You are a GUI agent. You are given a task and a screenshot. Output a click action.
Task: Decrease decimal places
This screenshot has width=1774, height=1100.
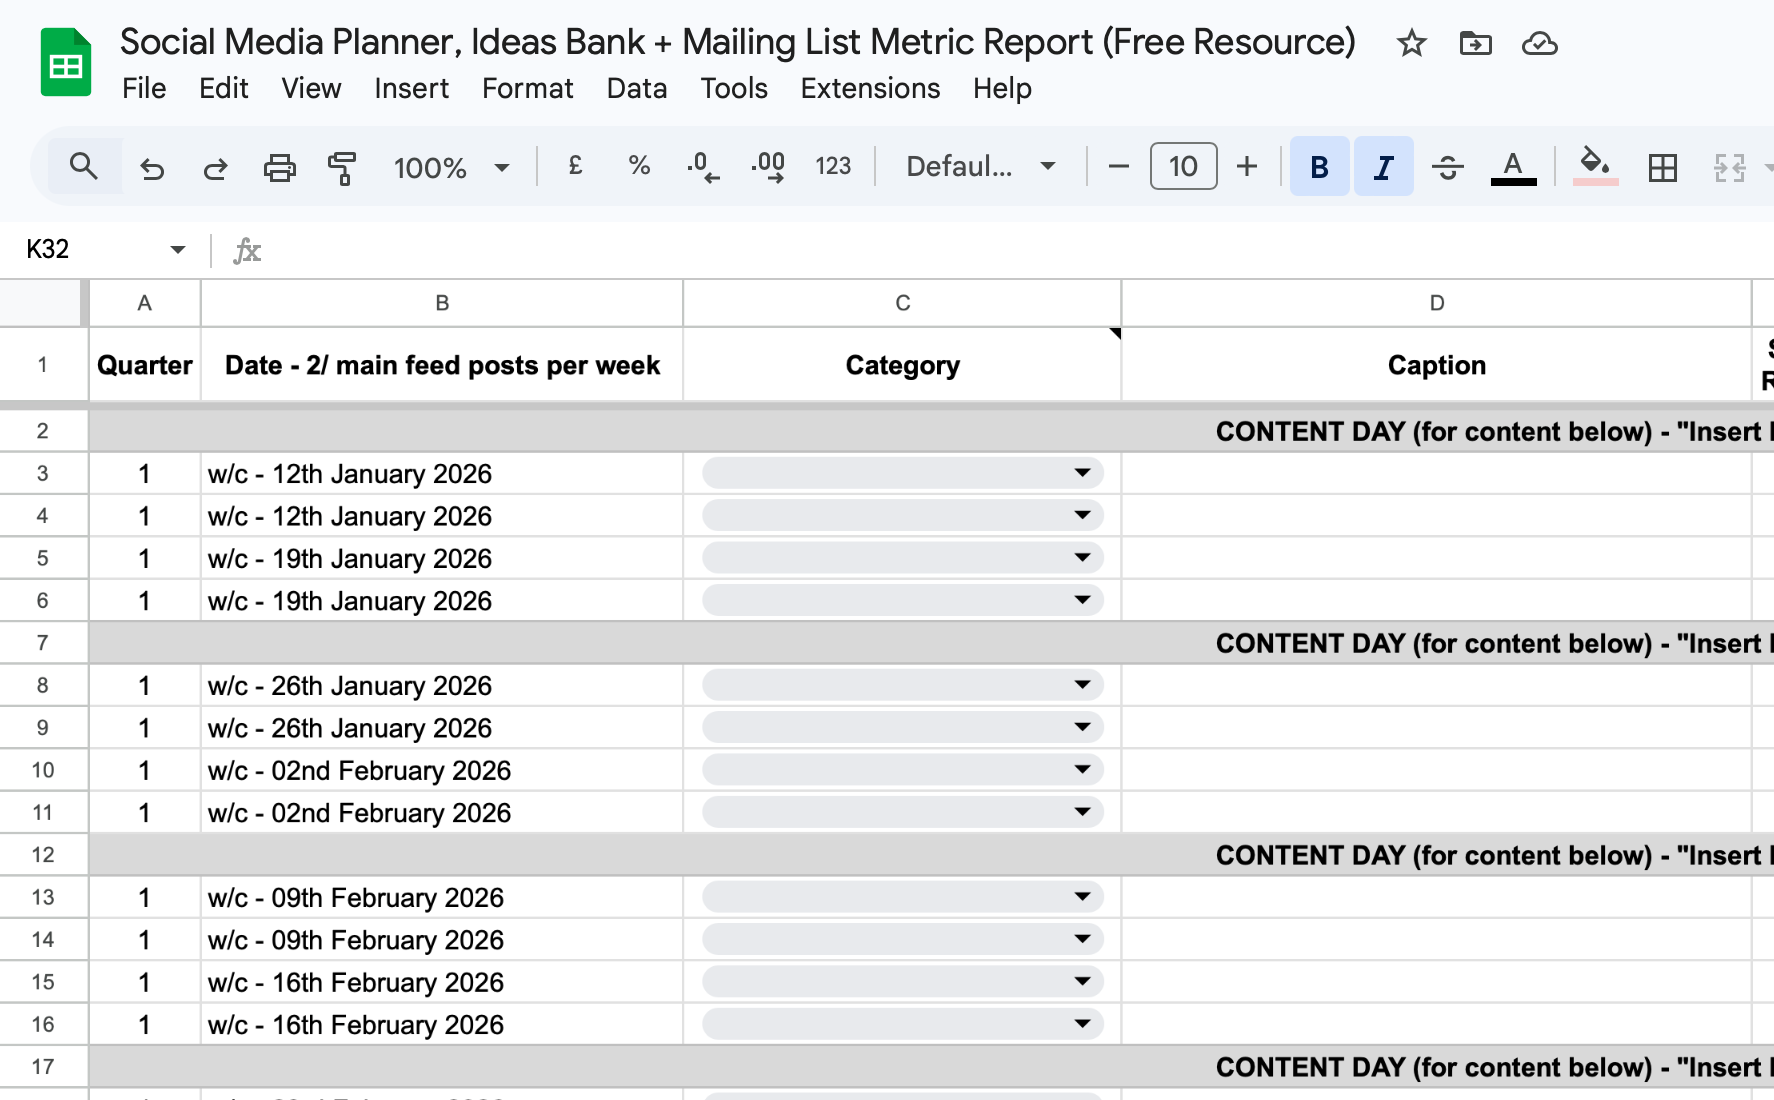point(702,166)
